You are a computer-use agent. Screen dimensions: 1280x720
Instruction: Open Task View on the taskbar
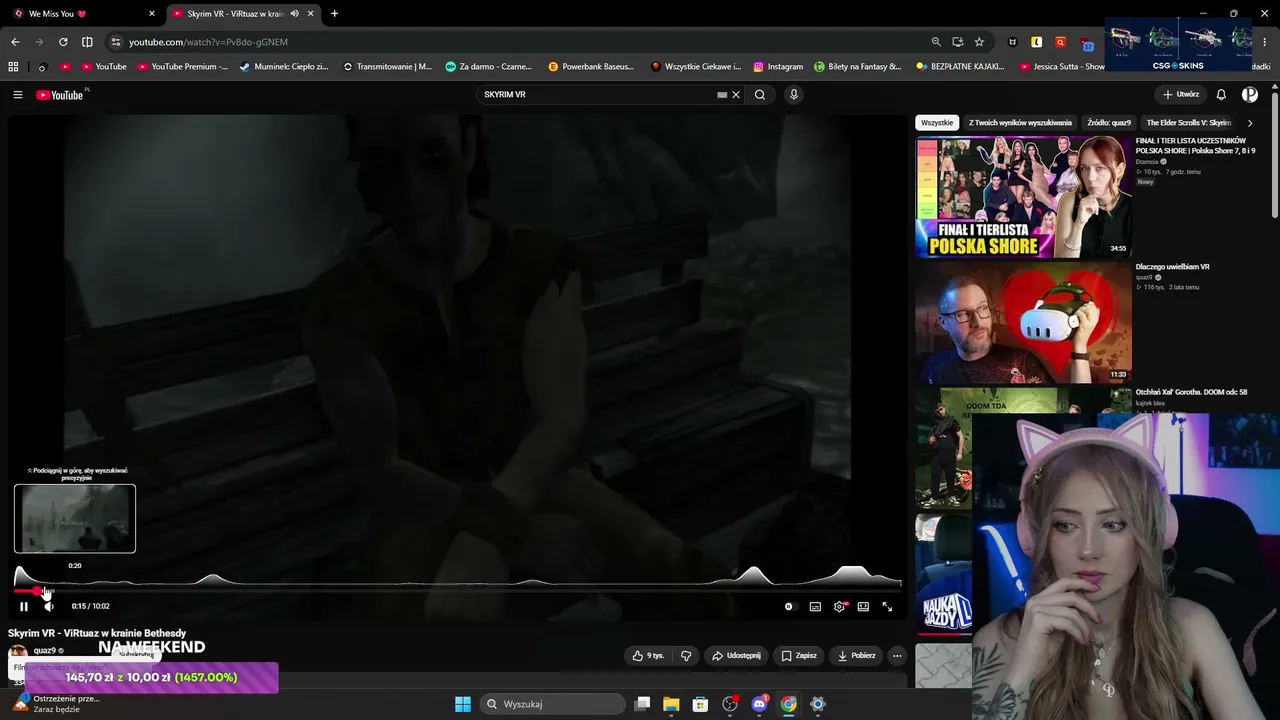(x=643, y=704)
